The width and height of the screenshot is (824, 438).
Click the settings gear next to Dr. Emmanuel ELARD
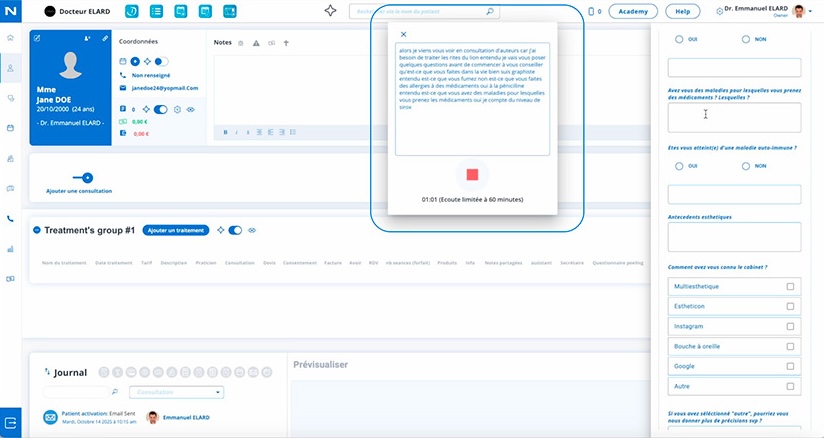coord(720,12)
